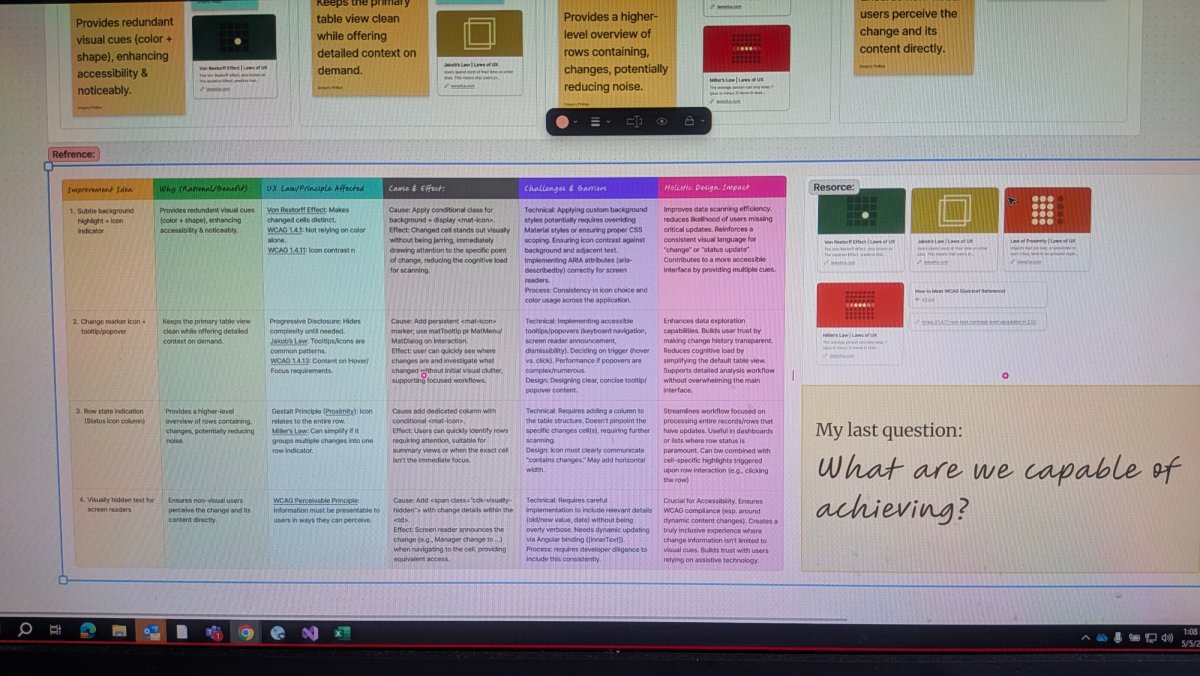
Task: Select the "Refrence:" frame label
Action: tap(73, 154)
